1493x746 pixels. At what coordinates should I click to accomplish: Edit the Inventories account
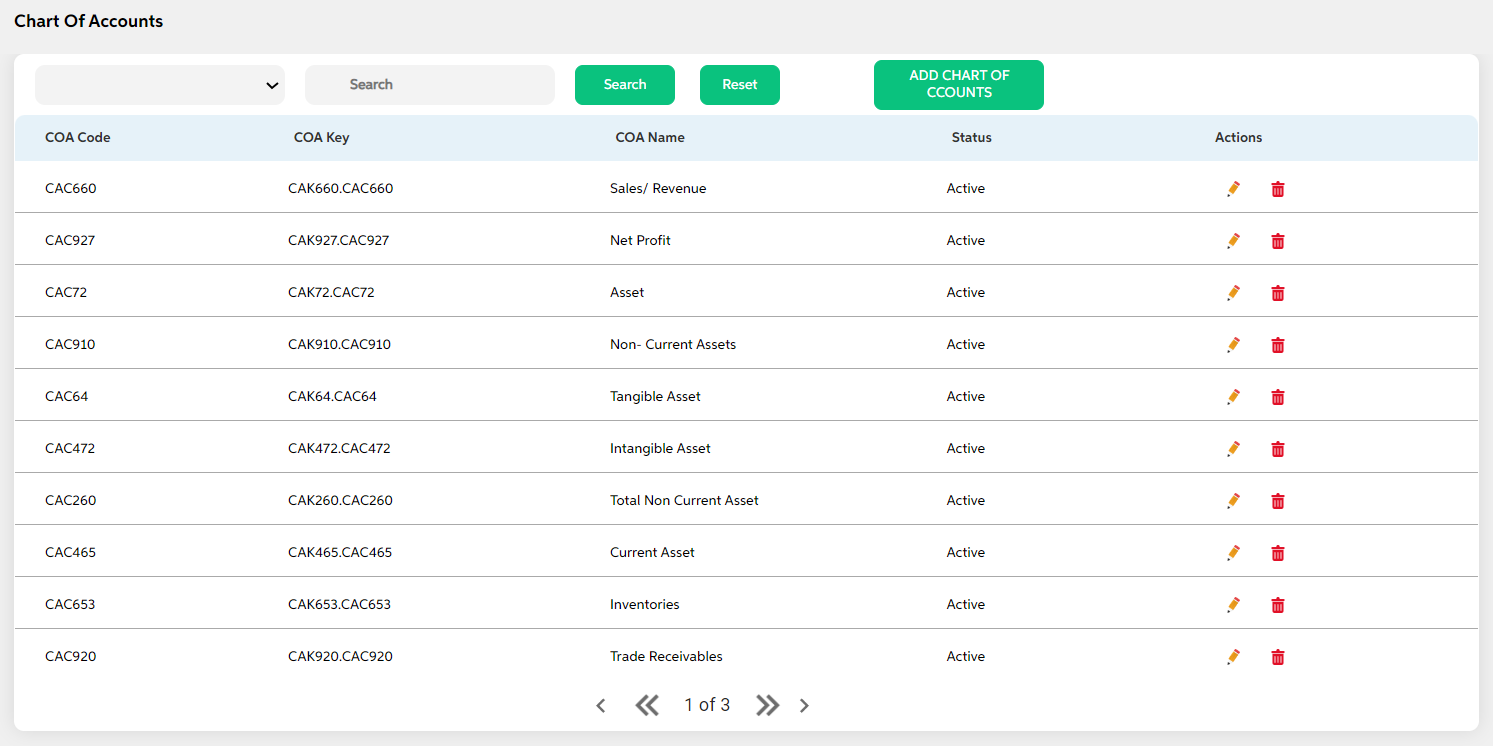pos(1233,605)
